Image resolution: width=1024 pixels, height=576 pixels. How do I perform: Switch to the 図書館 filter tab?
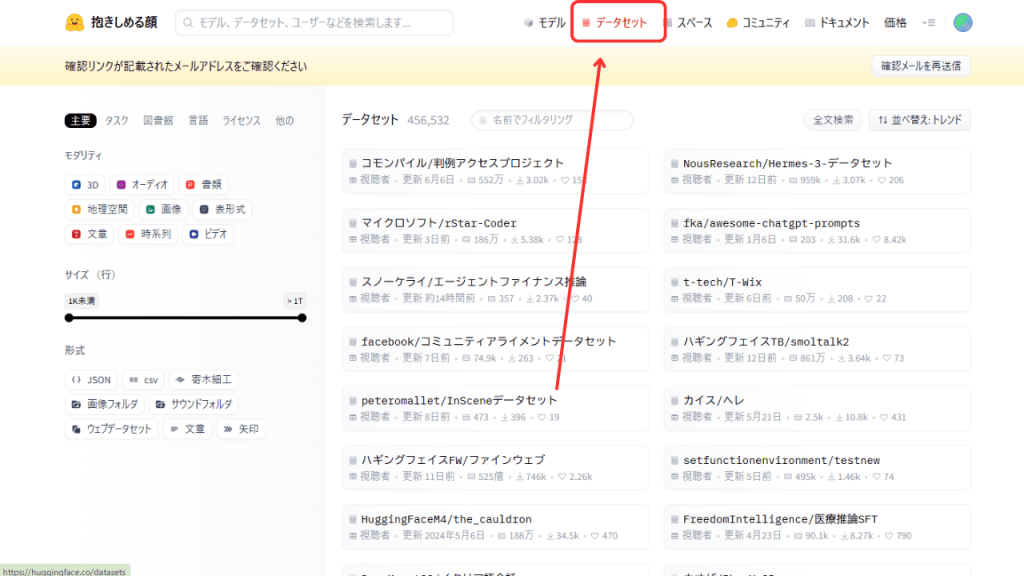click(158, 121)
